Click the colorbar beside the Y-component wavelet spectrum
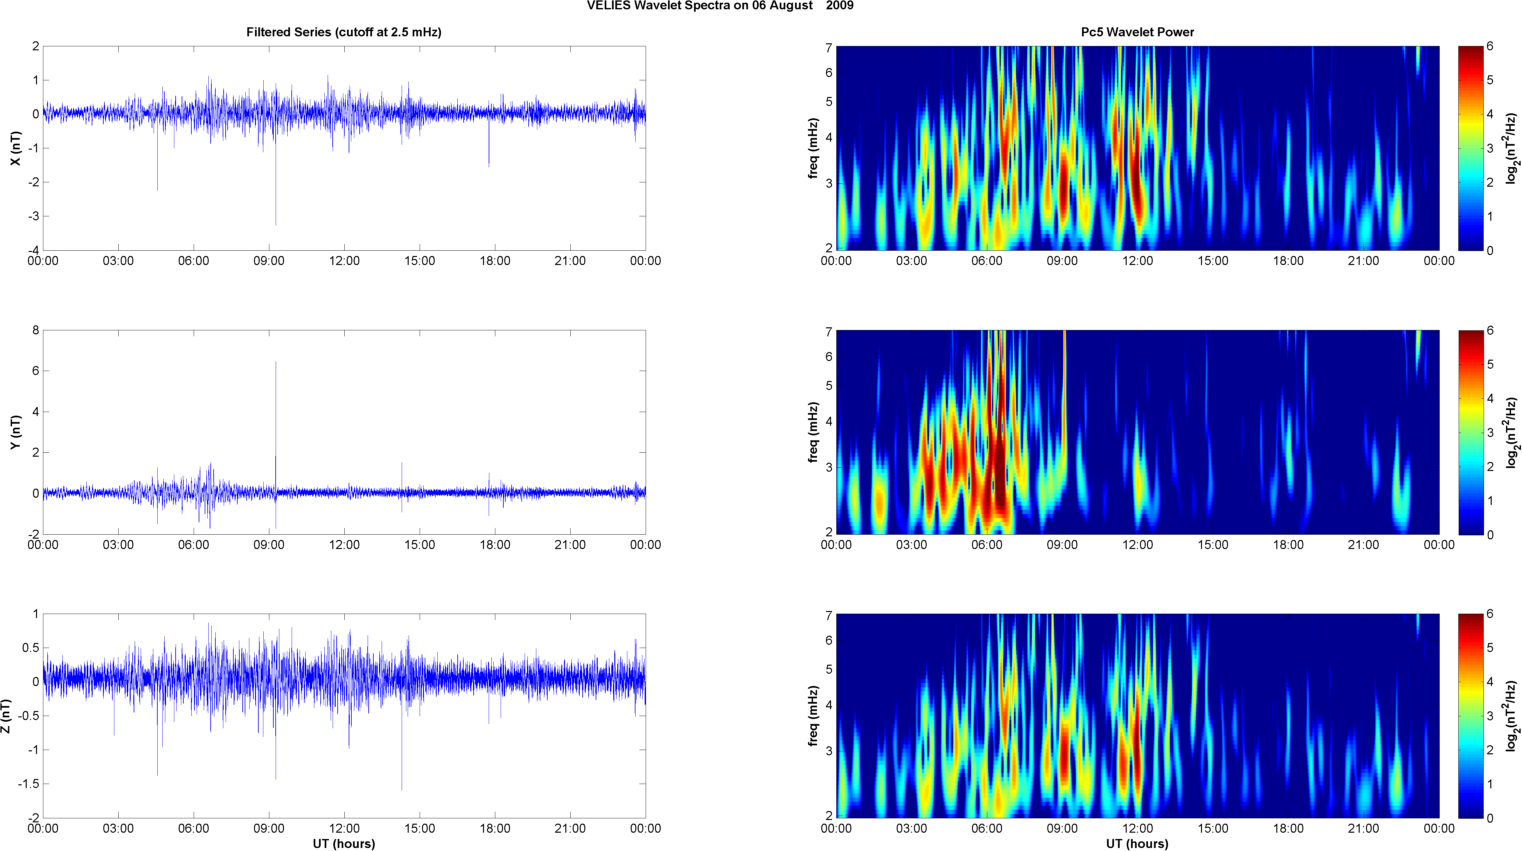The image size is (1522, 851). (x=1470, y=432)
